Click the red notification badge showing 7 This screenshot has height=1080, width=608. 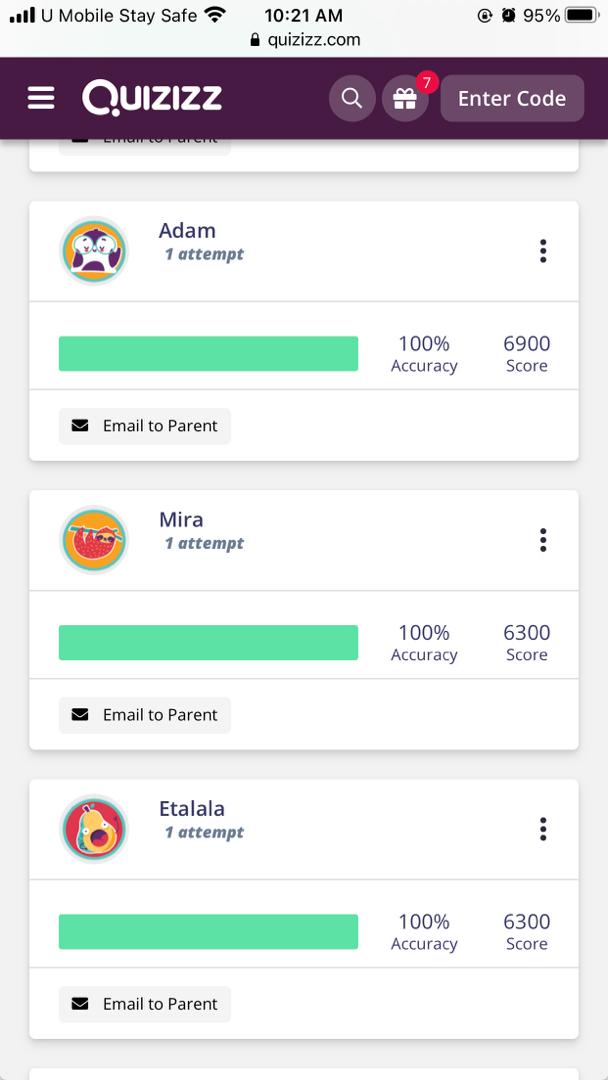[x=427, y=82]
